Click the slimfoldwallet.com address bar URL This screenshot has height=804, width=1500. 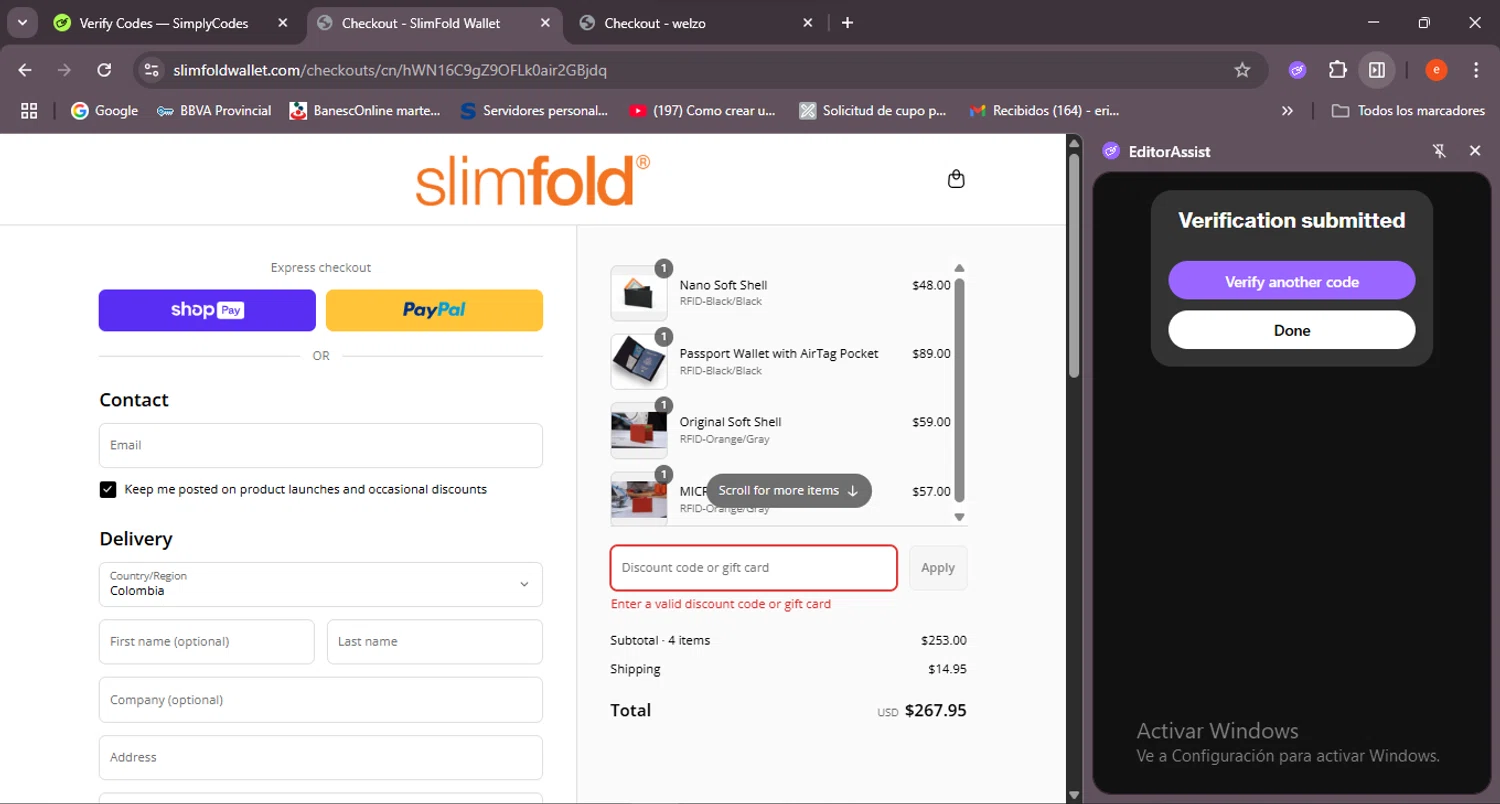390,70
